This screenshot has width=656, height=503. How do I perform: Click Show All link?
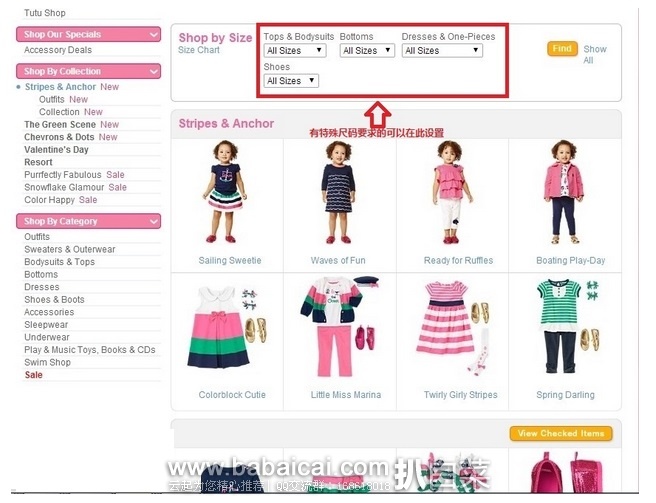click(594, 54)
